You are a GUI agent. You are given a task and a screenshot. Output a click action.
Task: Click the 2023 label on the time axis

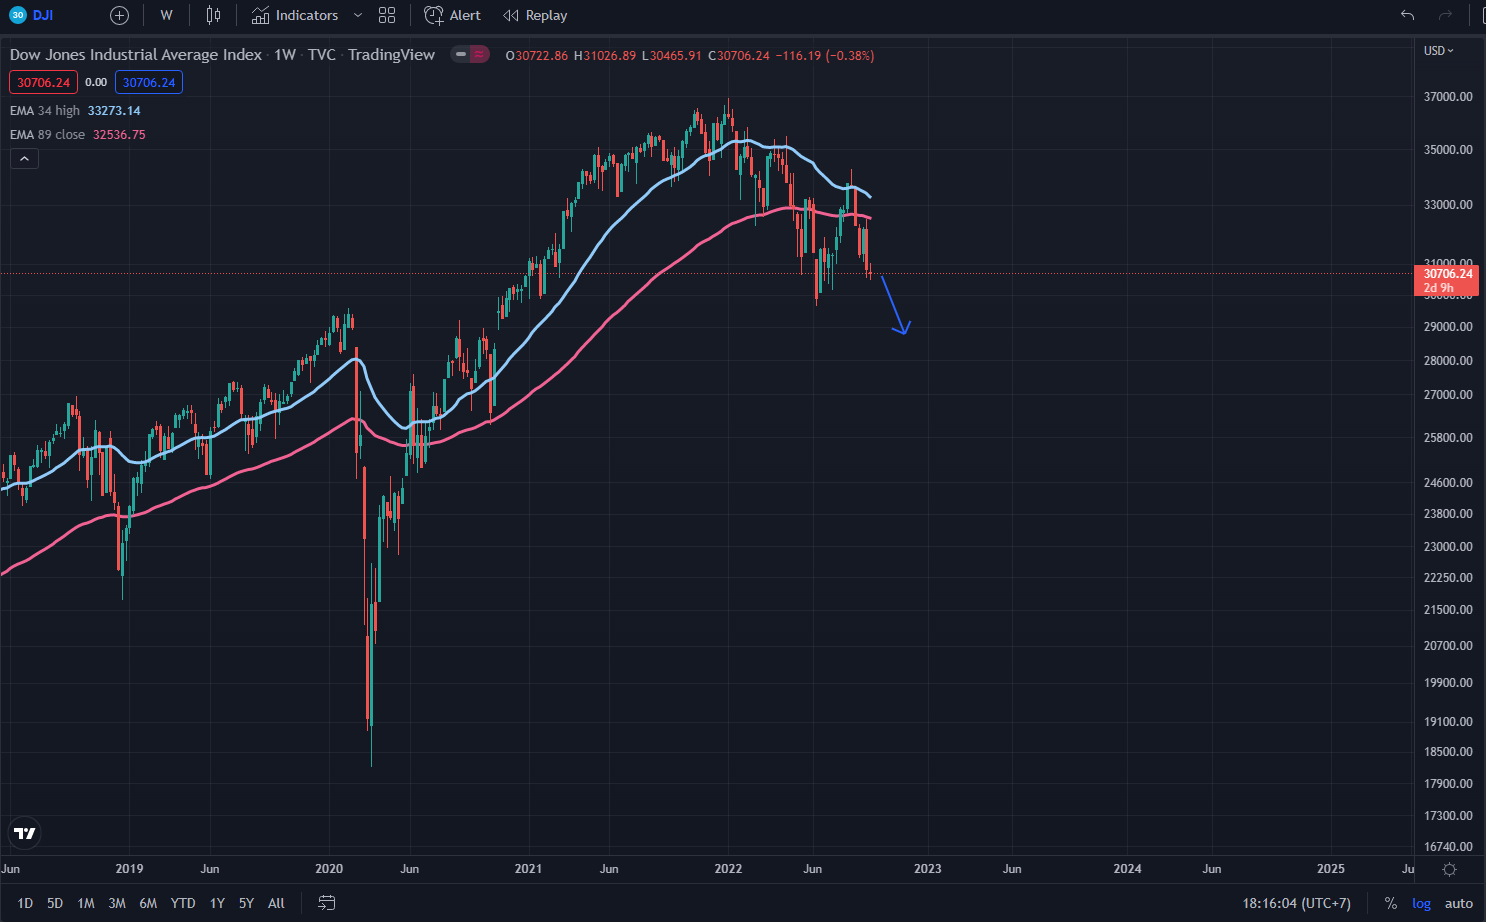click(928, 869)
